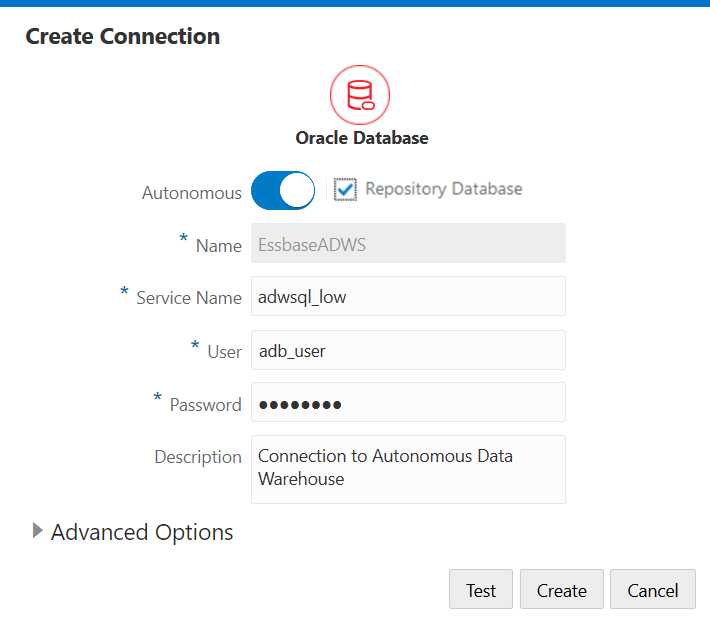
Task: Test the connection with Test button
Action: coord(481,589)
